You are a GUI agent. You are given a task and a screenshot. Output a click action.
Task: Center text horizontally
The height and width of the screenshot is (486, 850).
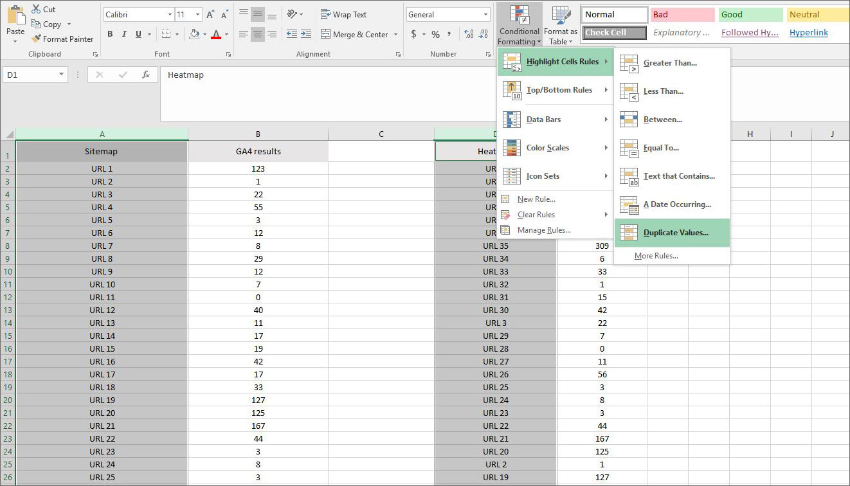pos(257,34)
